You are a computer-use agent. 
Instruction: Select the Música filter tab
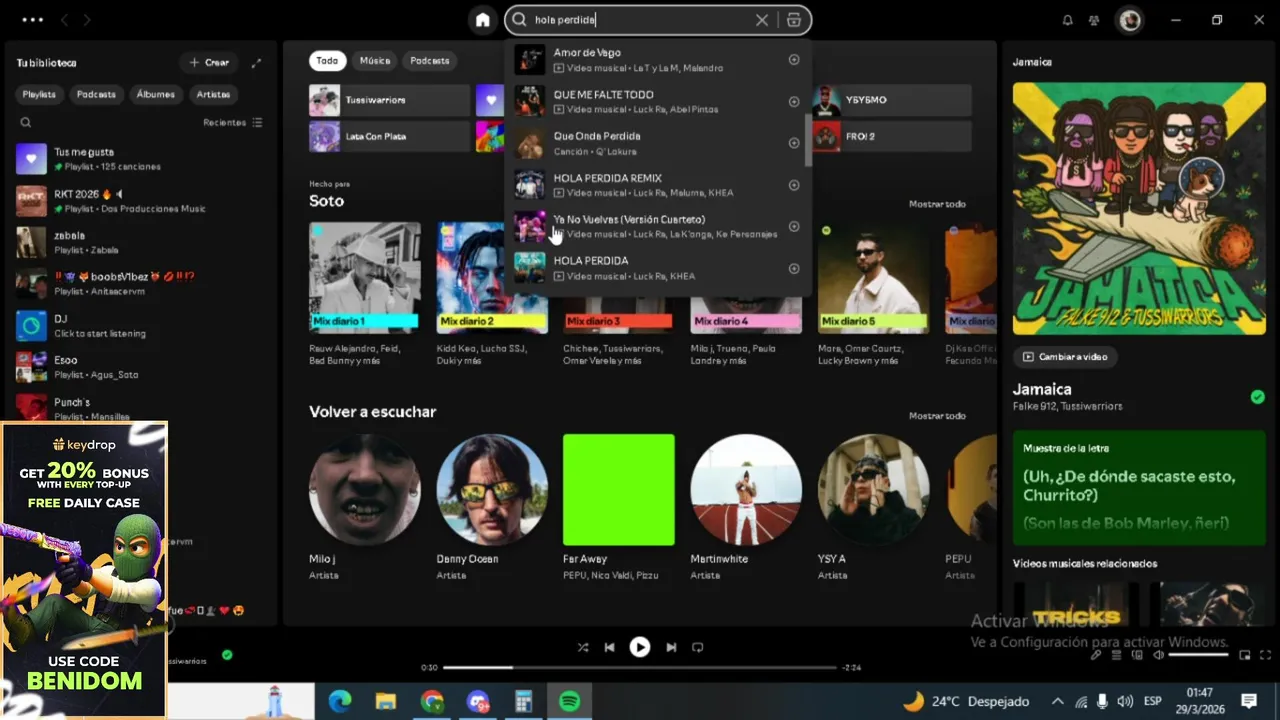tap(375, 61)
